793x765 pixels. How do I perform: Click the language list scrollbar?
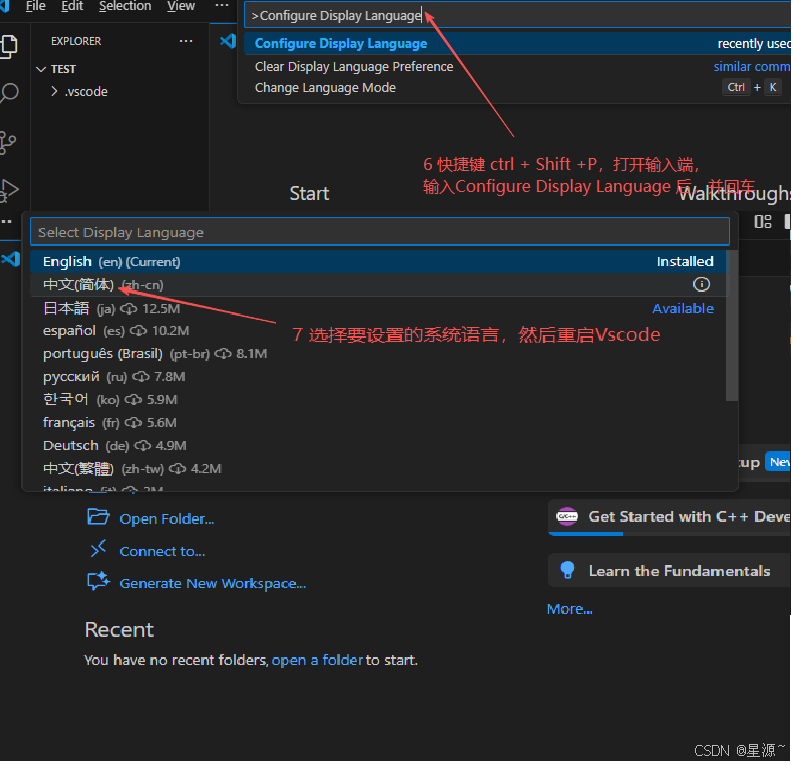731,326
